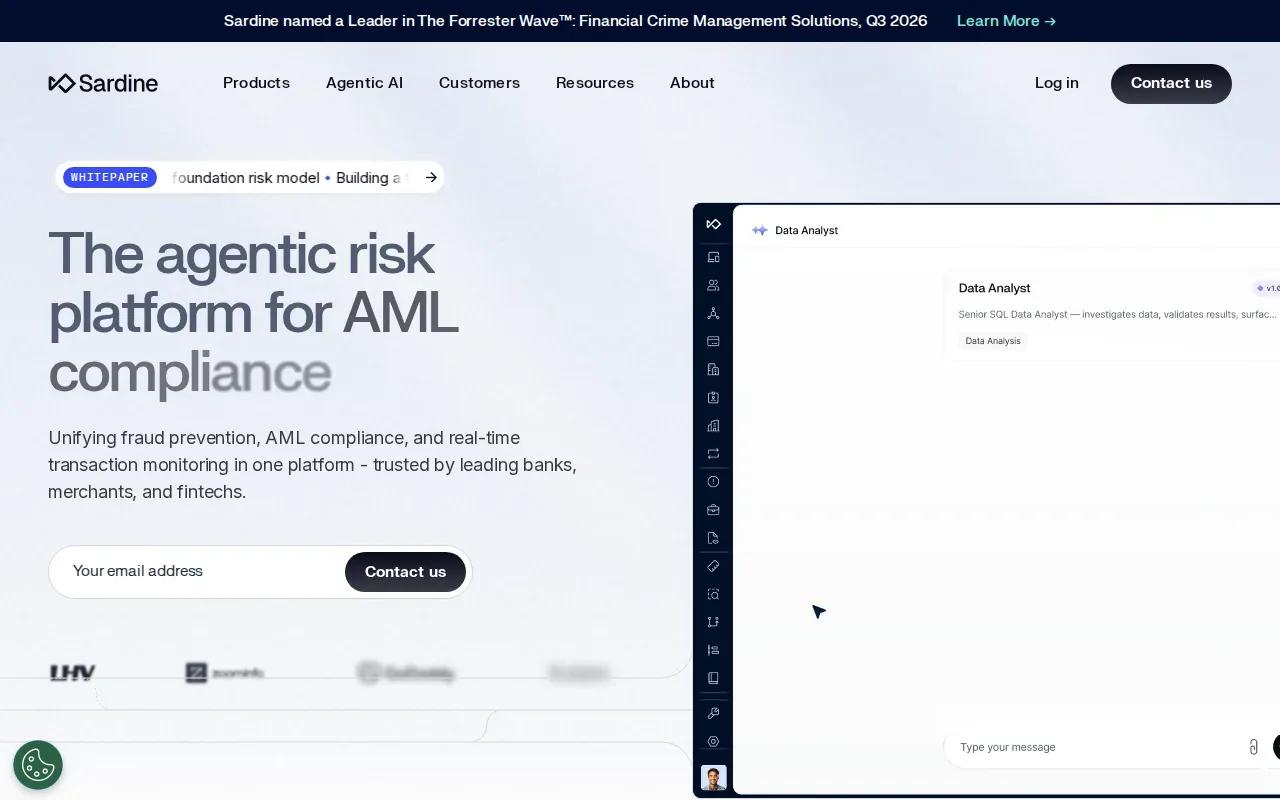Open the About menu
Image resolution: width=1280 pixels, height=800 pixels.
tap(692, 83)
